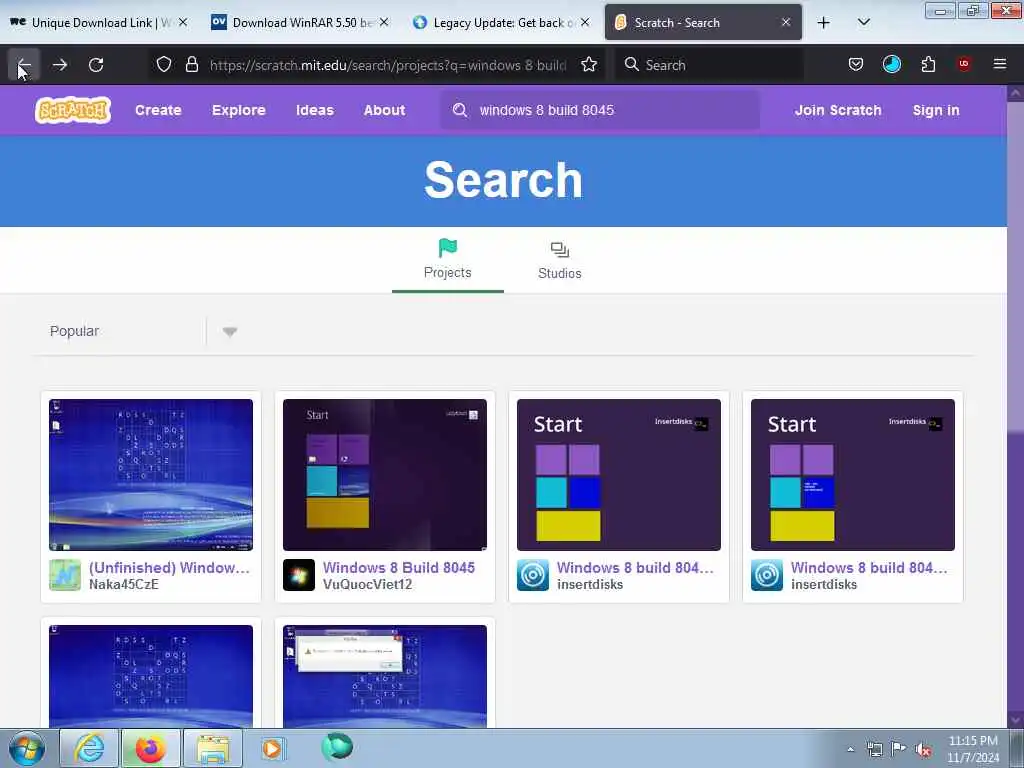This screenshot has width=1024, height=768.
Task: Click the magnifier icon in Scratch search box
Action: tap(460, 110)
